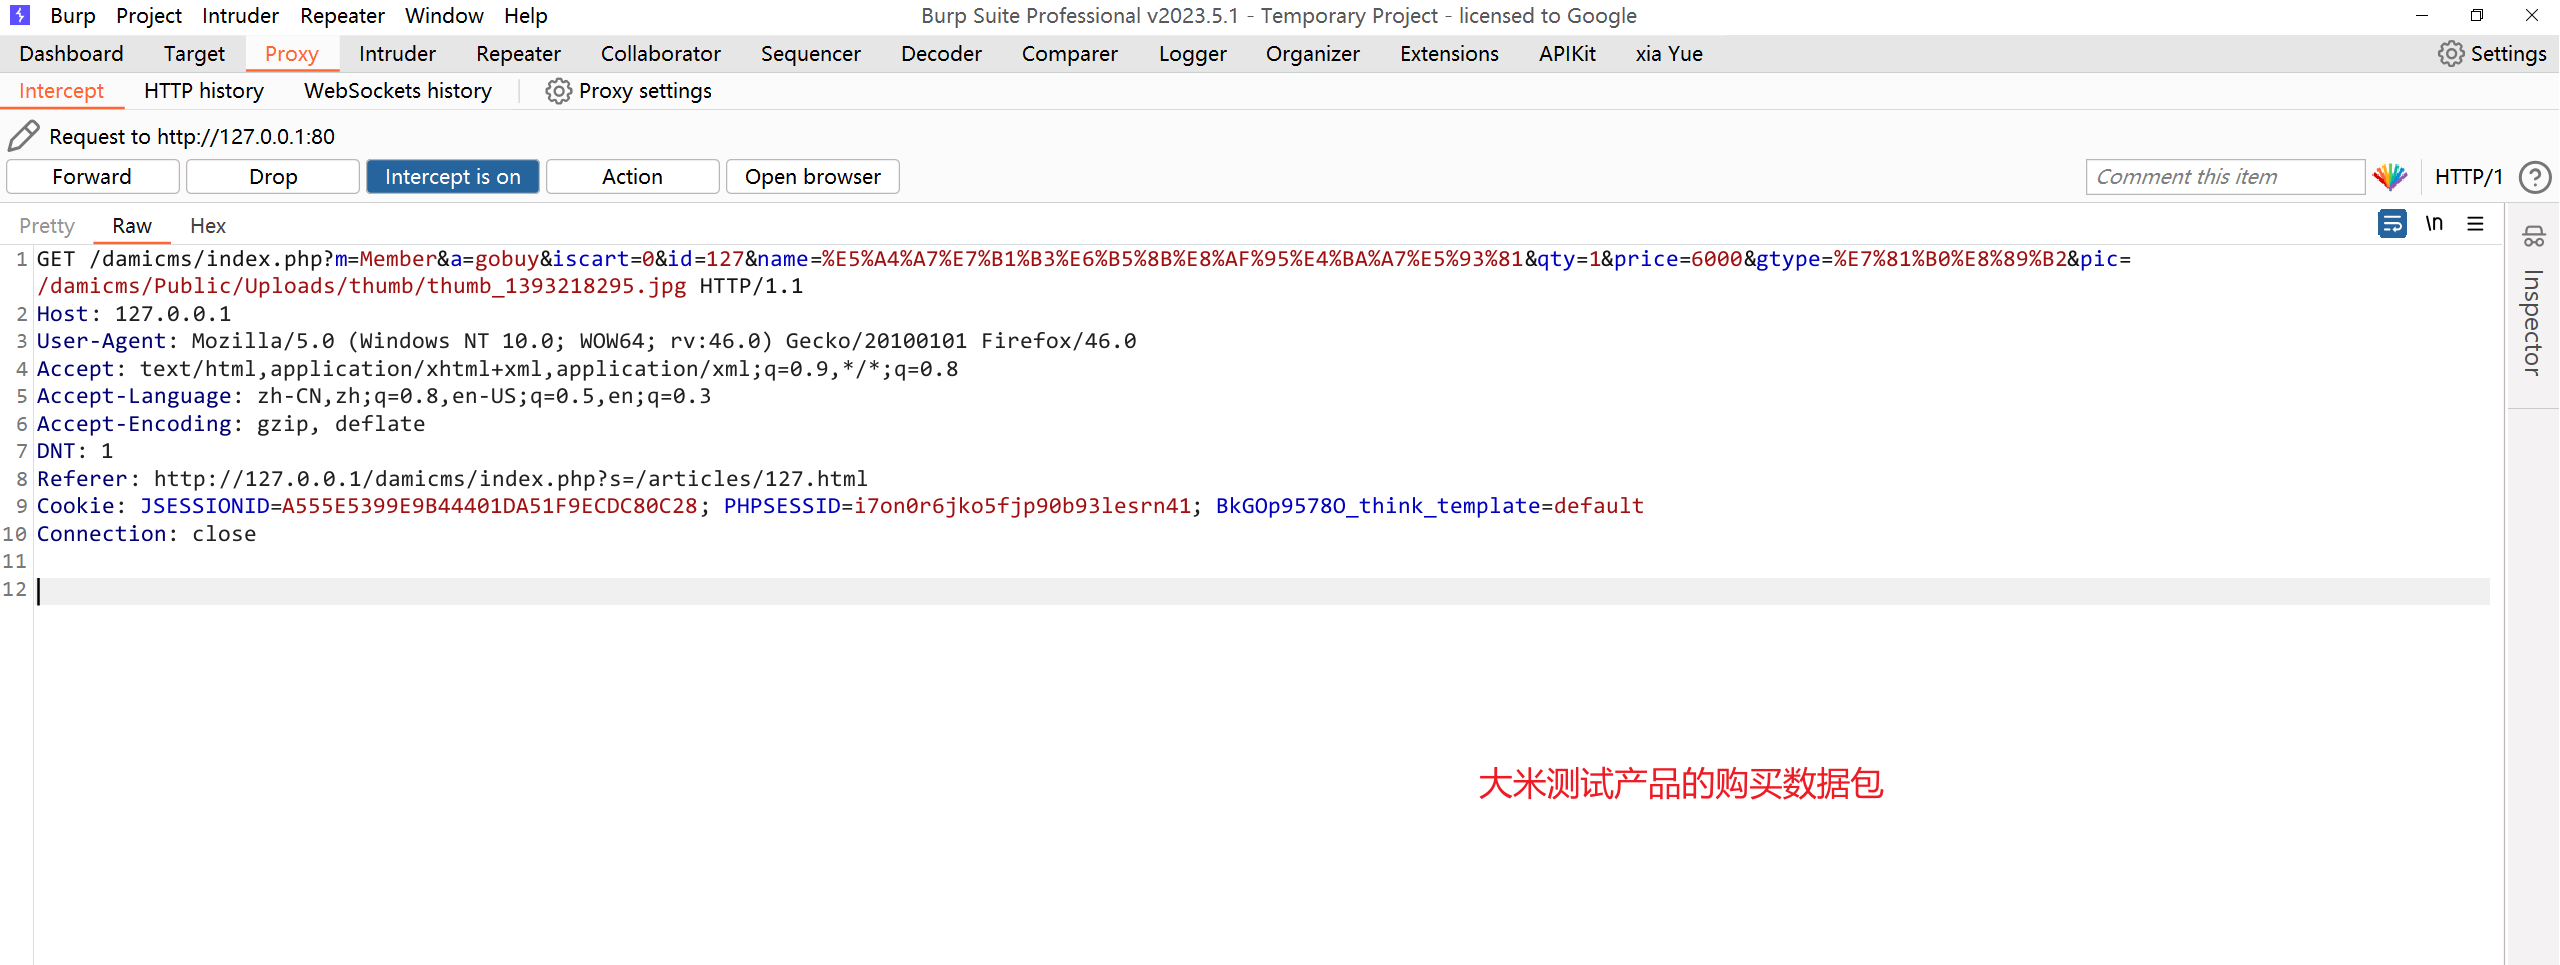
Task: Toggle the Intercept is on button
Action: click(453, 177)
